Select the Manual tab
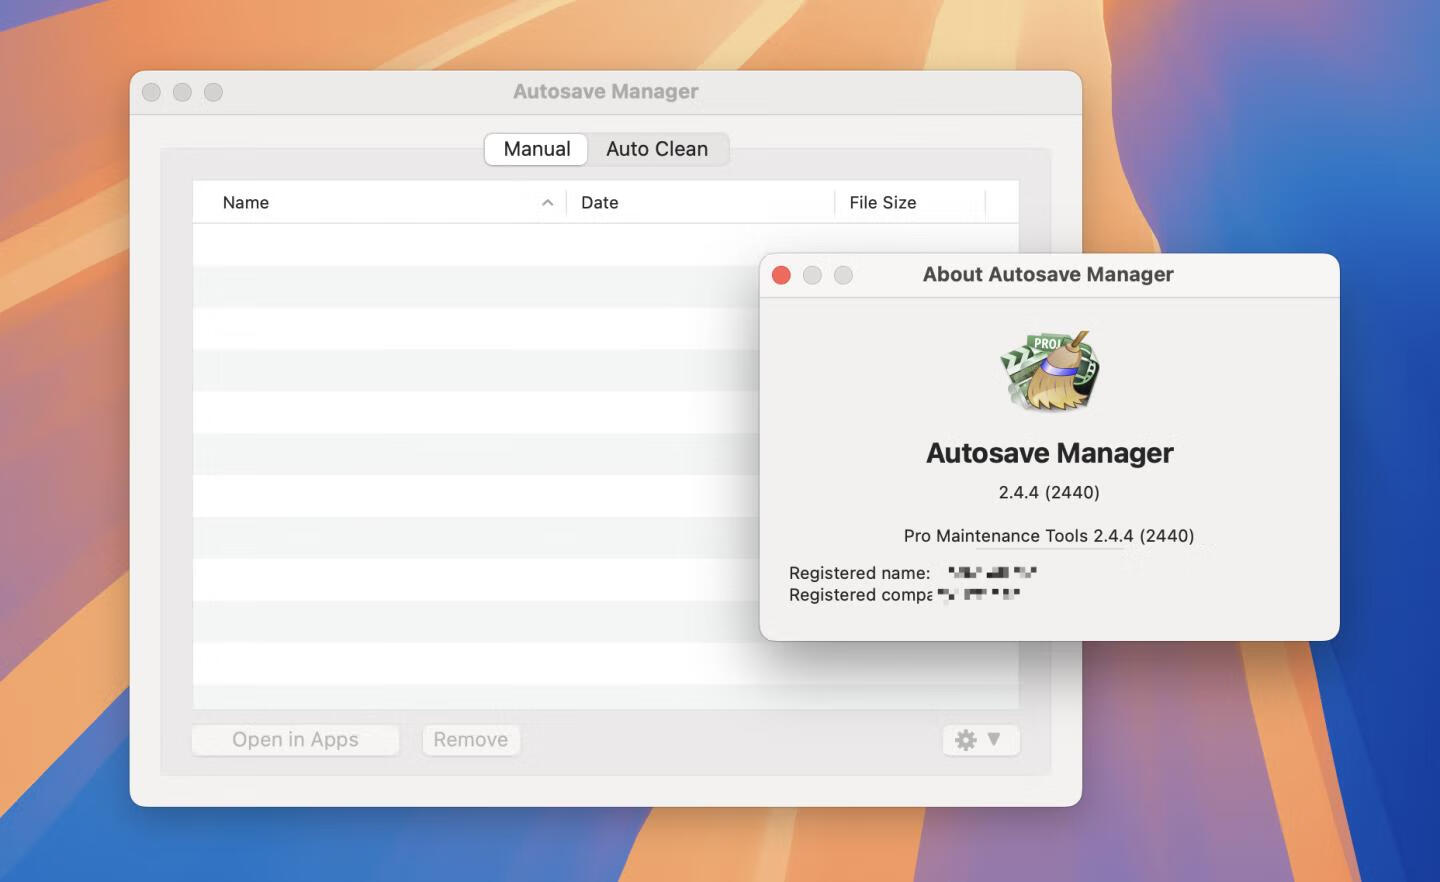This screenshot has width=1440, height=882. pyautogui.click(x=536, y=148)
